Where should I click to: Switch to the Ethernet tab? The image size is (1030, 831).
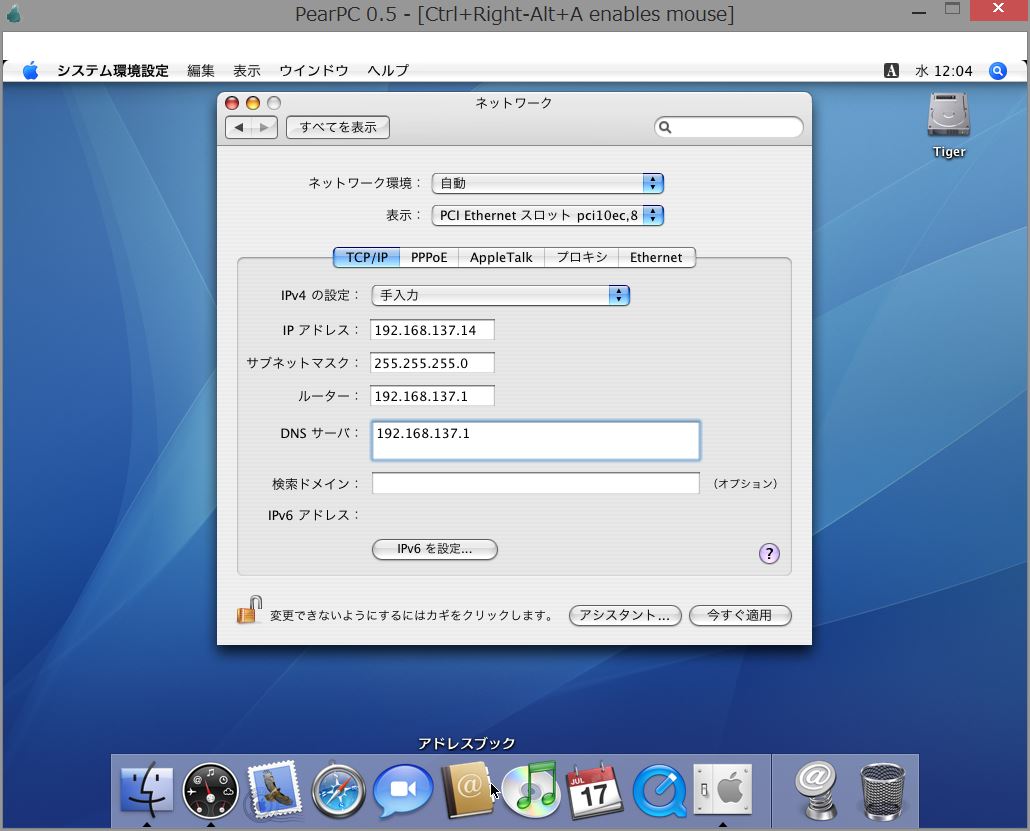(x=656, y=258)
